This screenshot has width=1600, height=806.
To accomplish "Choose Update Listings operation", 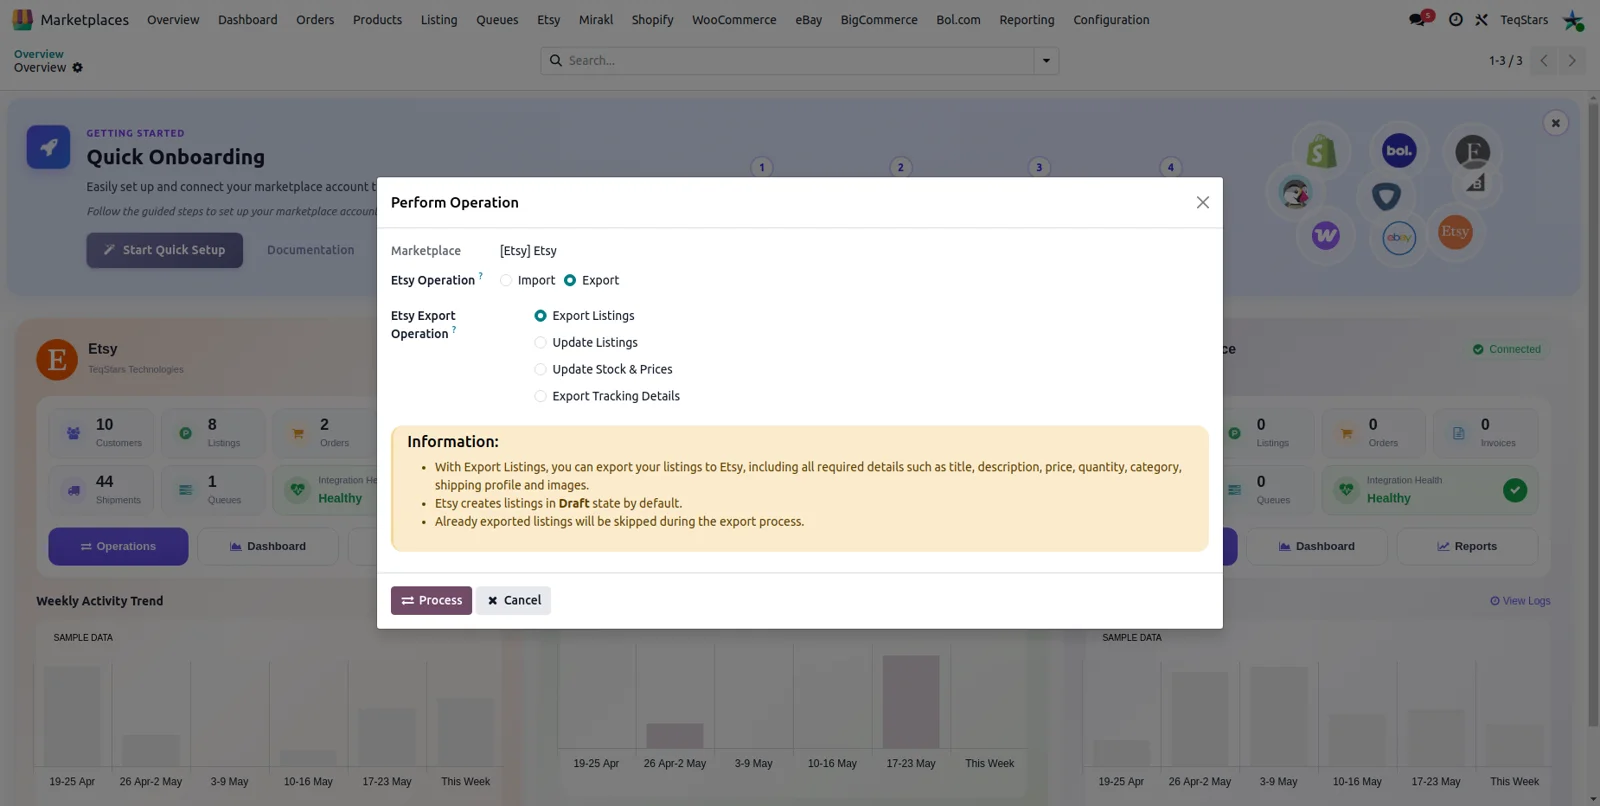I will click(x=540, y=343).
